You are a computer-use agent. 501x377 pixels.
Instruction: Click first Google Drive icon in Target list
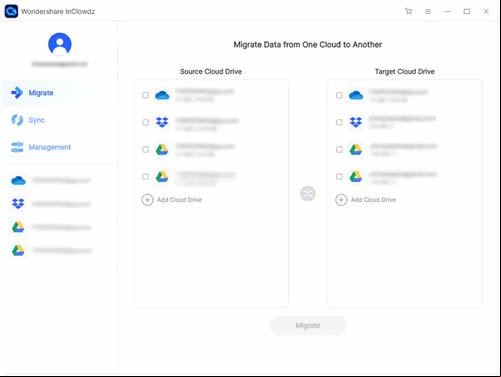[x=356, y=149]
